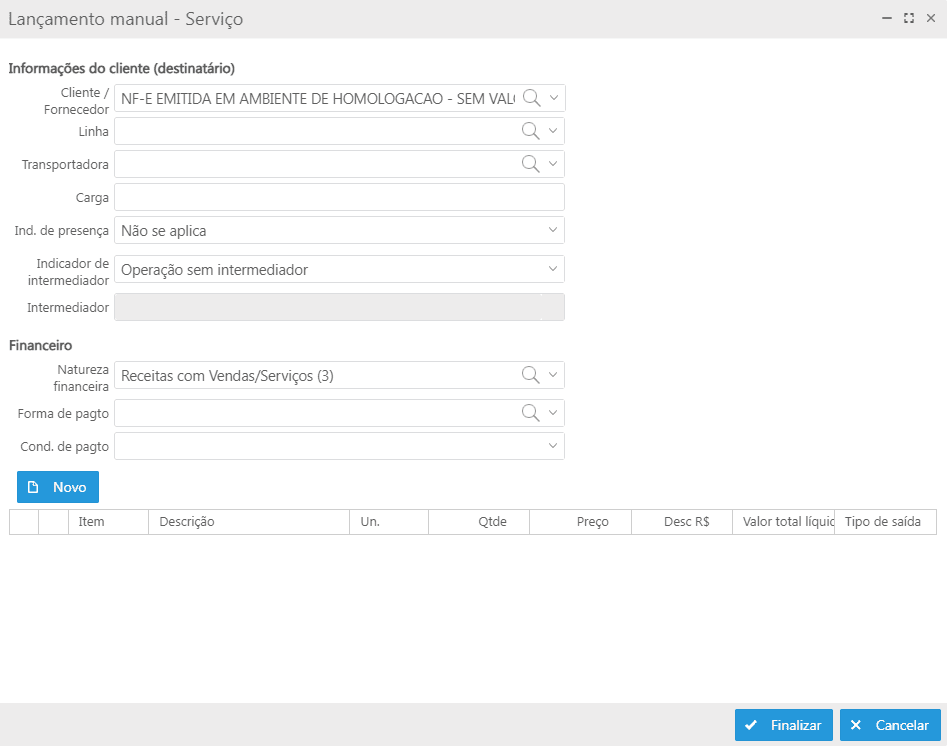Click the Finalizar button
Screen dimensions: 947x746
[784, 725]
